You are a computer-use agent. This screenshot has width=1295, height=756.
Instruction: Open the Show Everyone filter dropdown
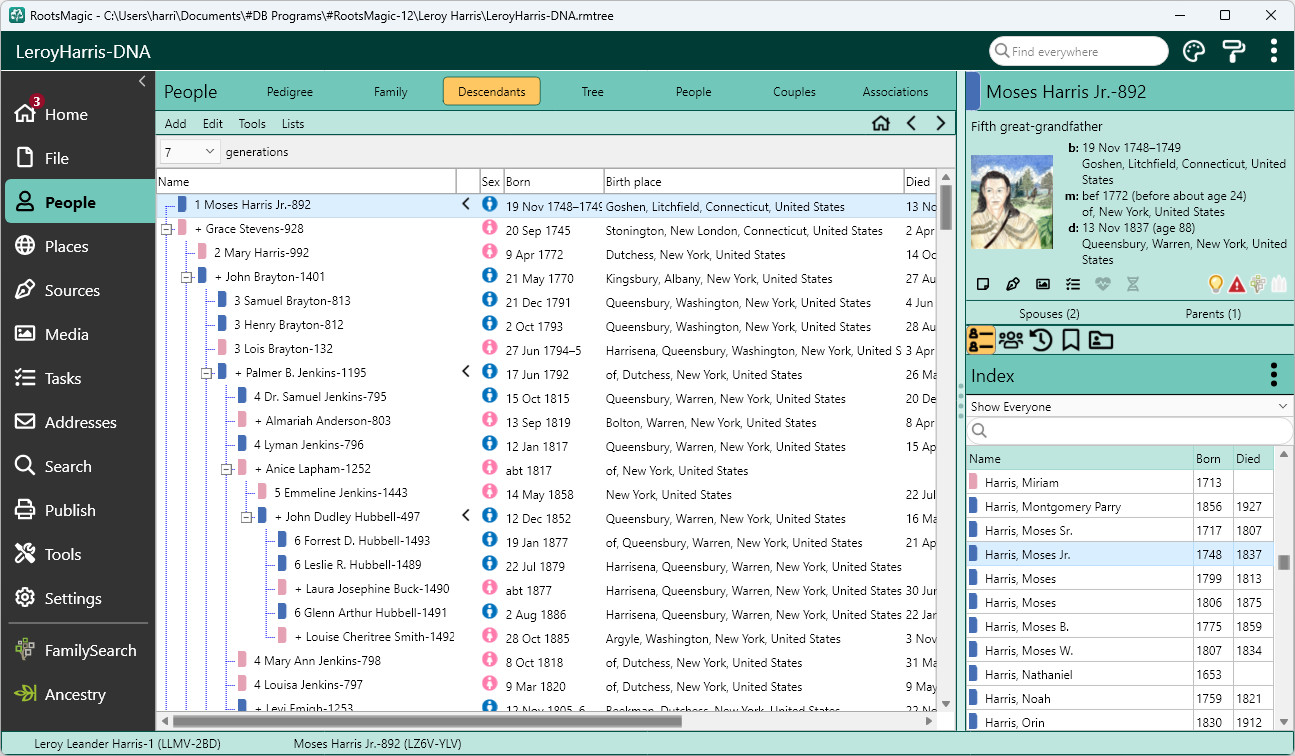pyautogui.click(x=1129, y=407)
